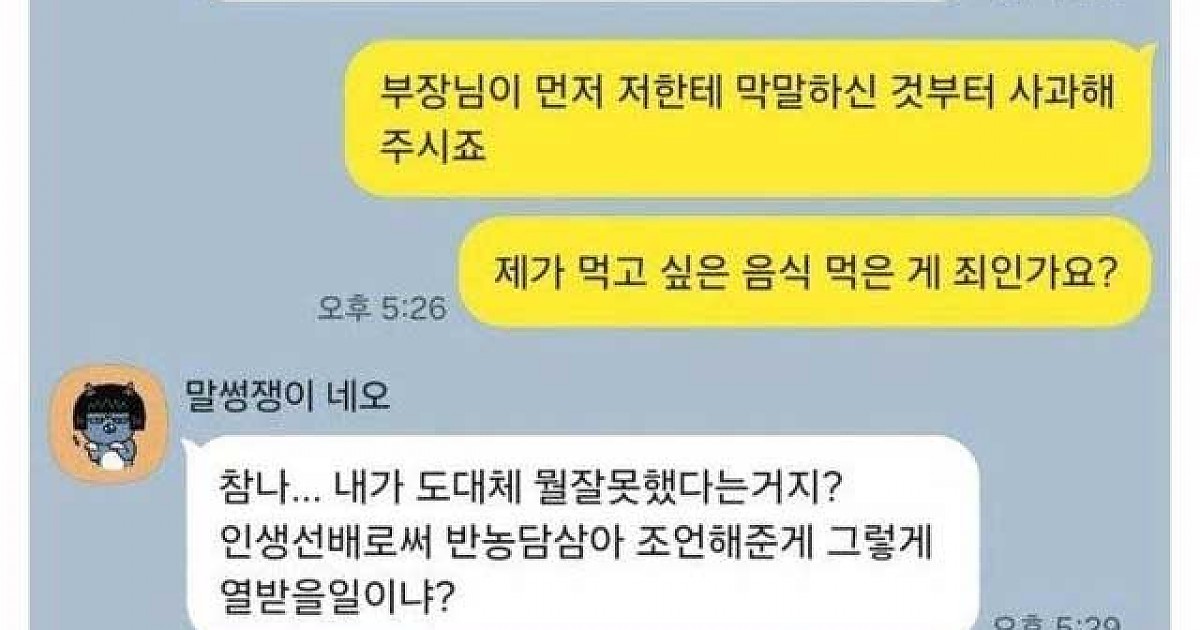The width and height of the screenshot is (1200, 630).
Task: Click the word 주시죠 in the yellow bubble
Action: coord(433,148)
